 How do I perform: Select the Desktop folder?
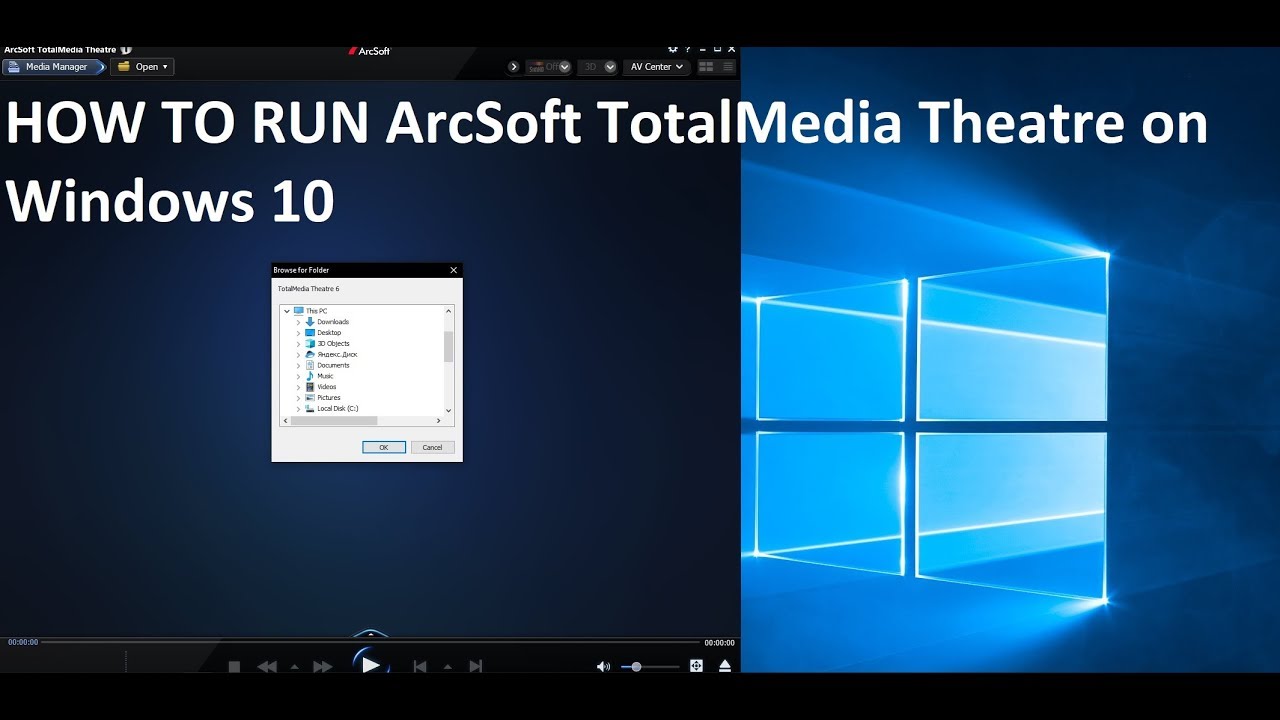(x=329, y=333)
